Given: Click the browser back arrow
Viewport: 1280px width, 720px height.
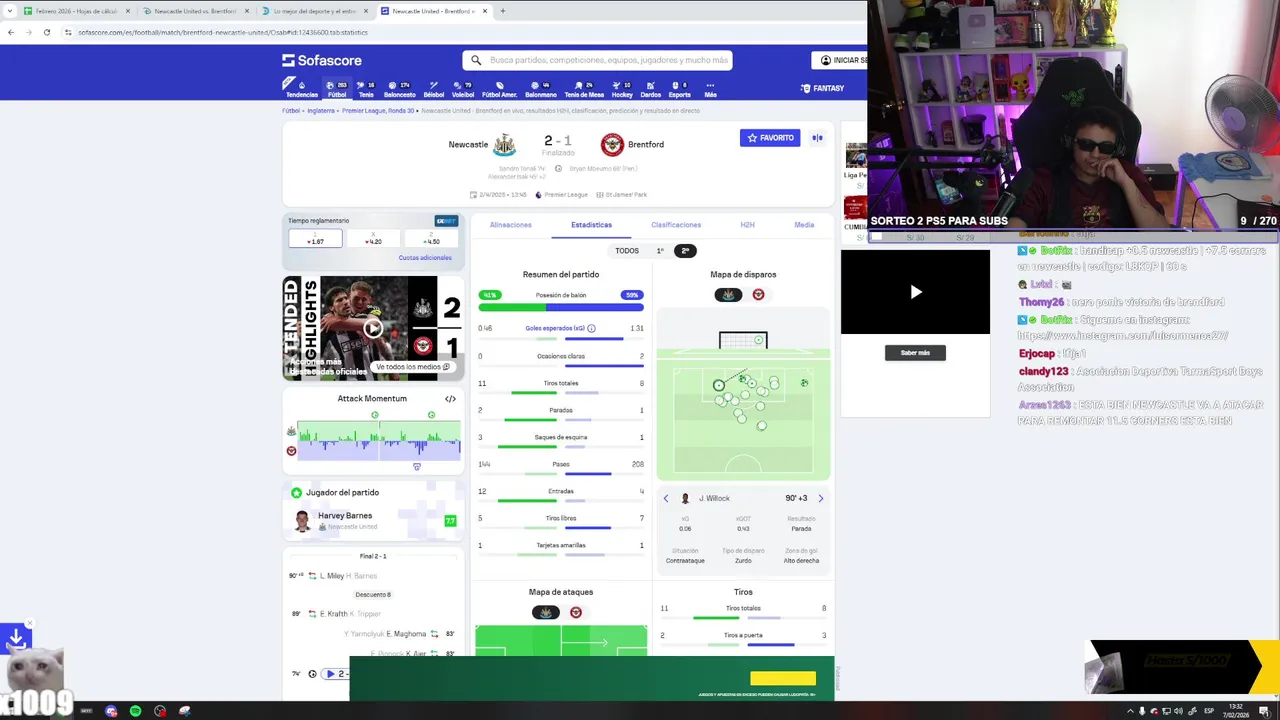Looking at the screenshot, I should [10, 32].
